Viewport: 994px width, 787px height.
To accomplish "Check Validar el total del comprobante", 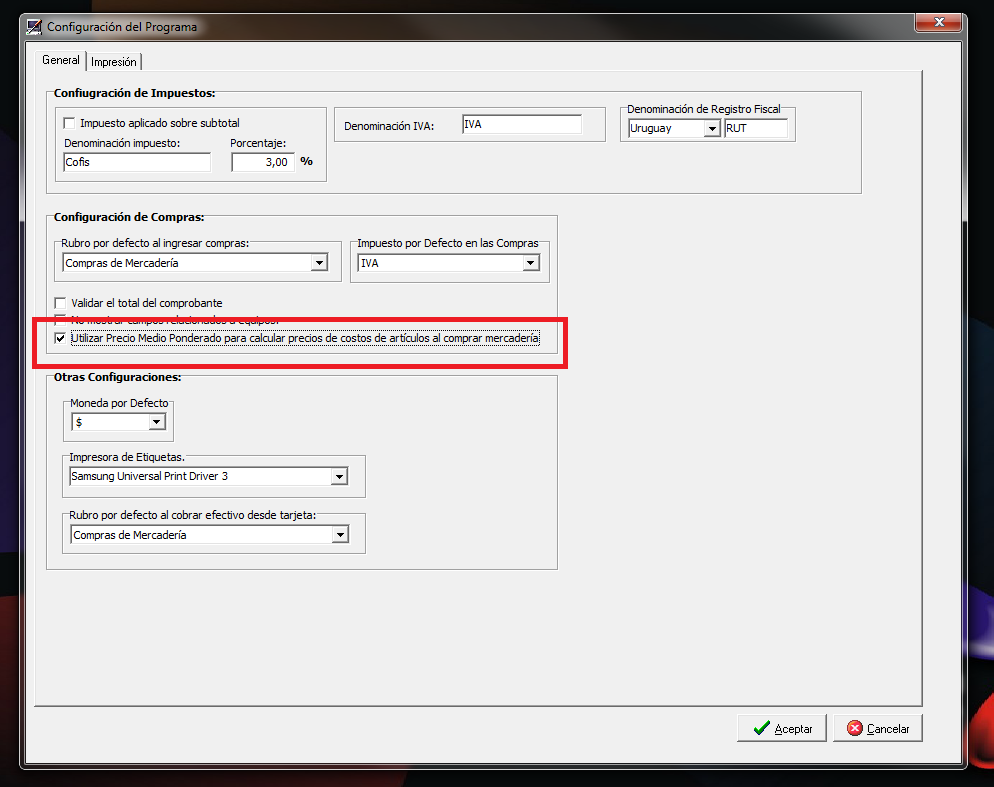I will click(61, 303).
